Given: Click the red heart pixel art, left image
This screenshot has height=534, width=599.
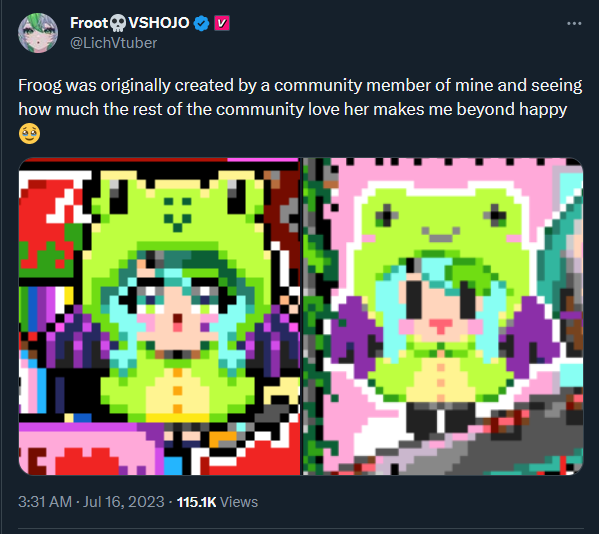Looking at the screenshot, I should pyautogui.click(x=87, y=461).
